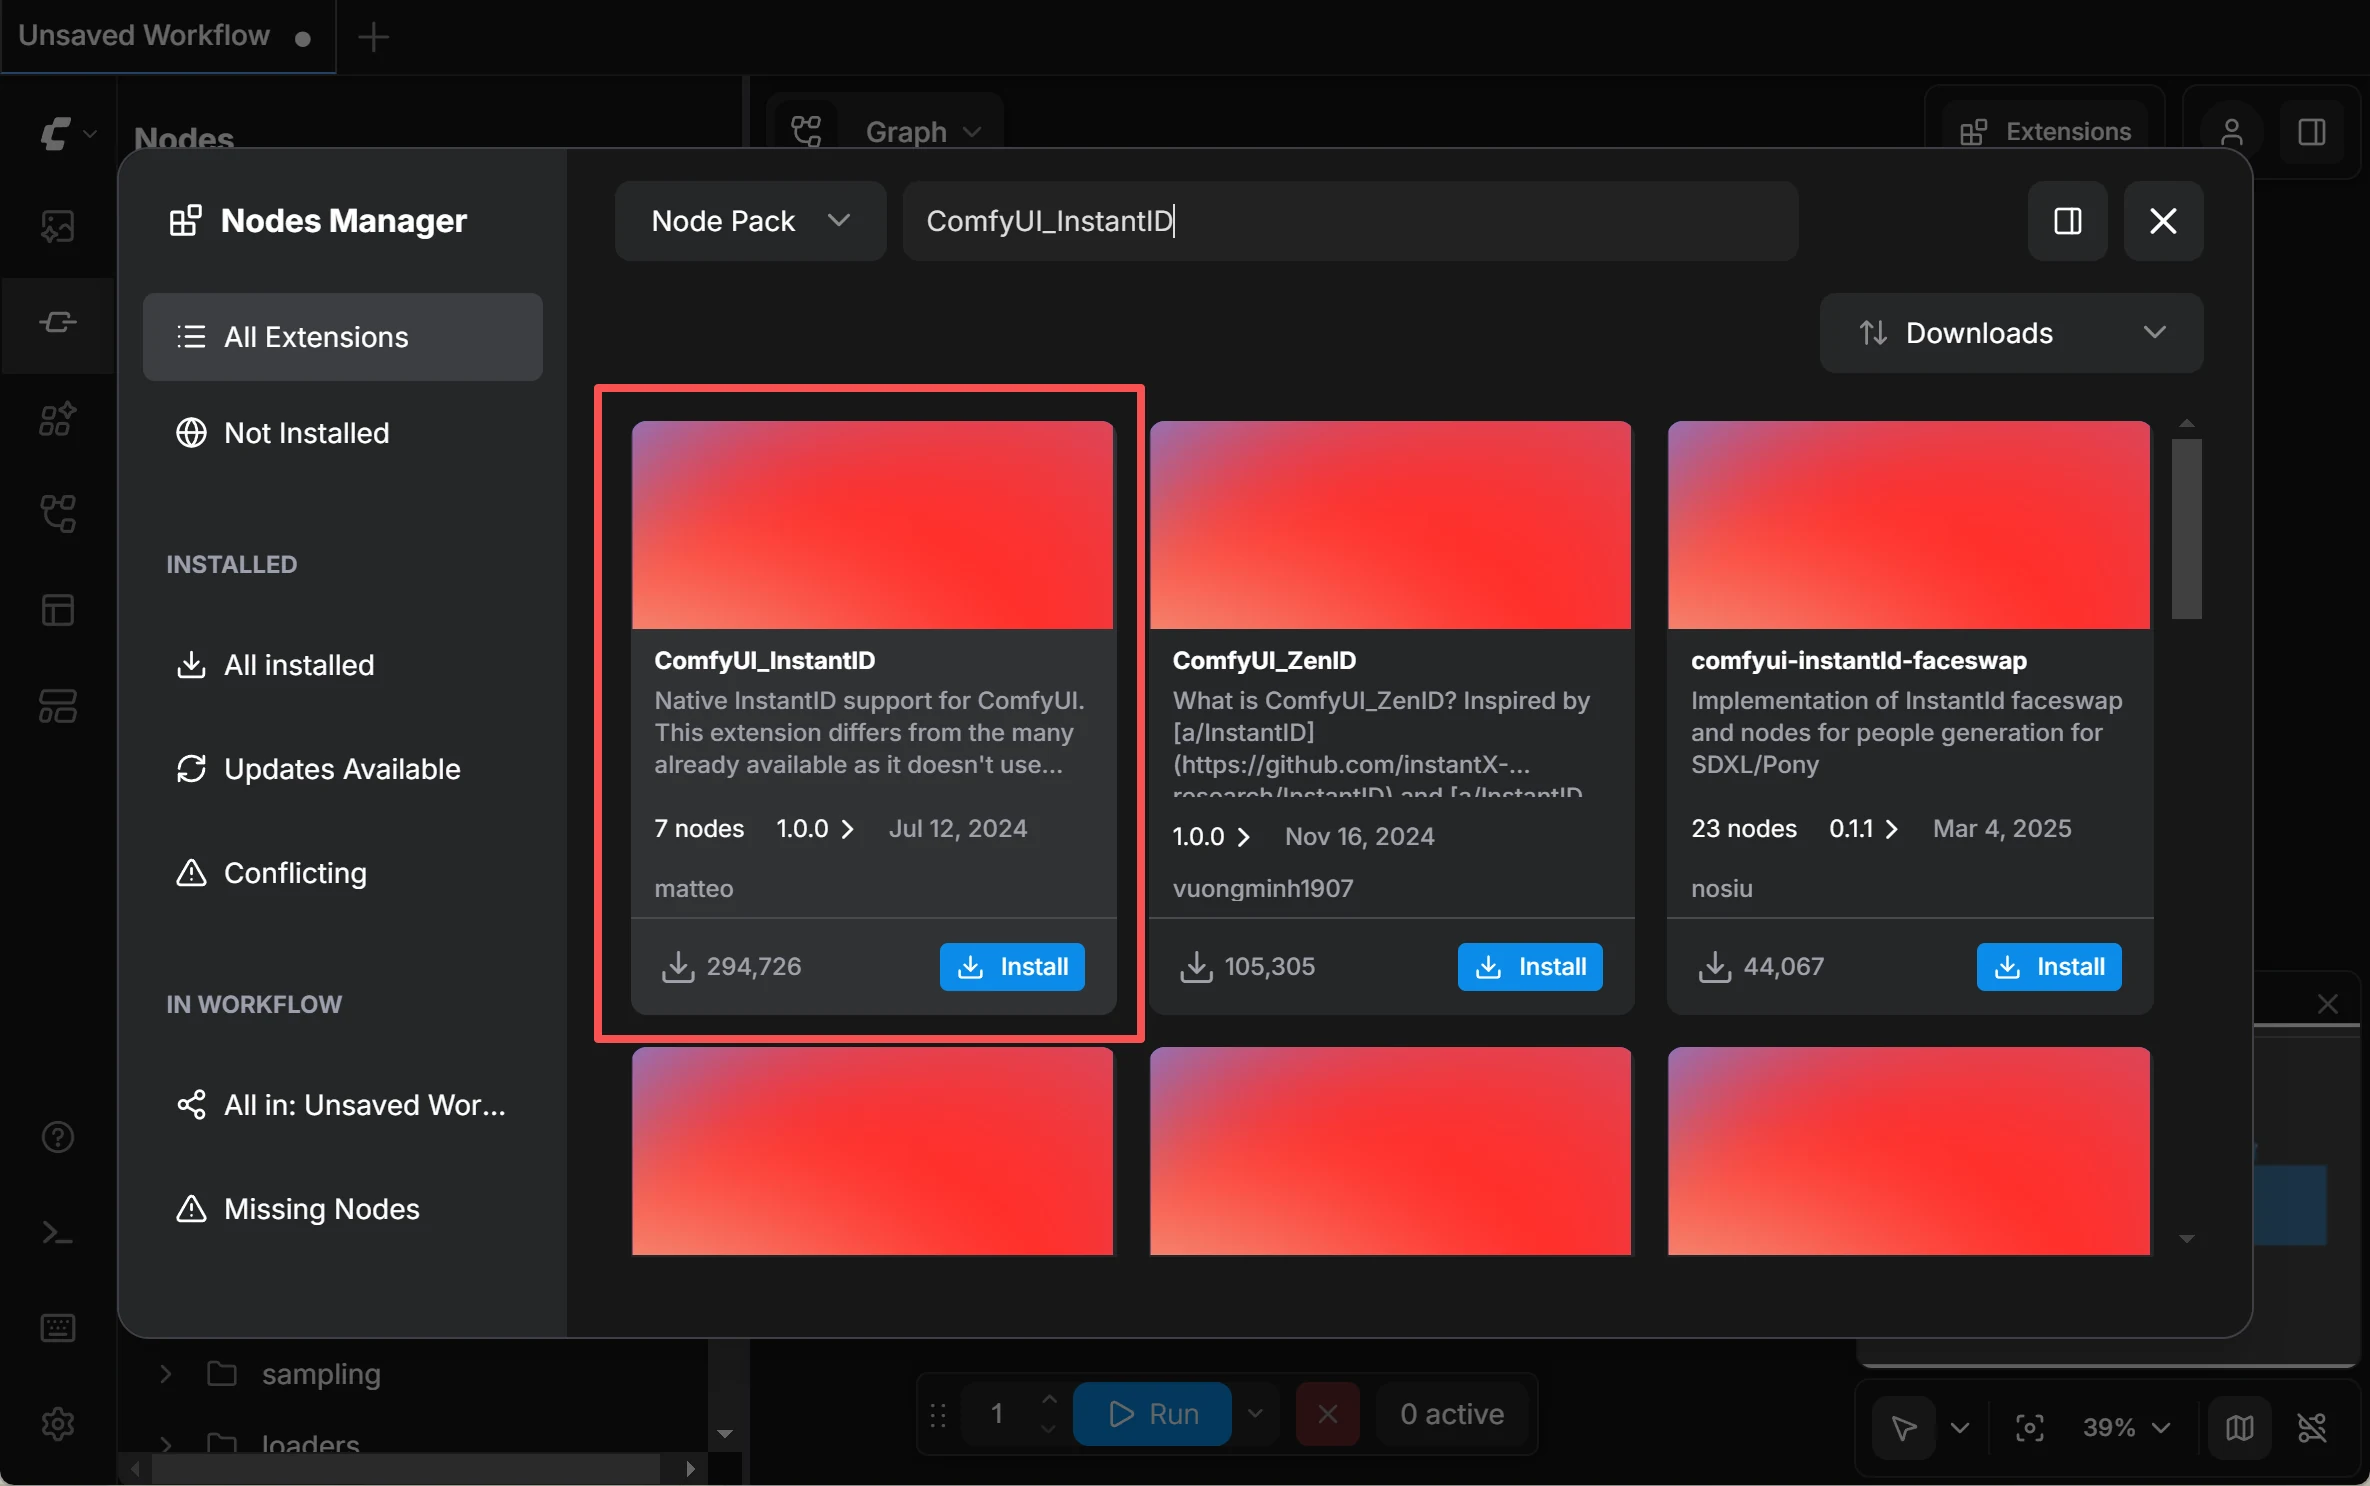Open the terminal panel icon in sidebar
Image resolution: width=2370 pixels, height=1486 pixels.
tap(57, 1234)
